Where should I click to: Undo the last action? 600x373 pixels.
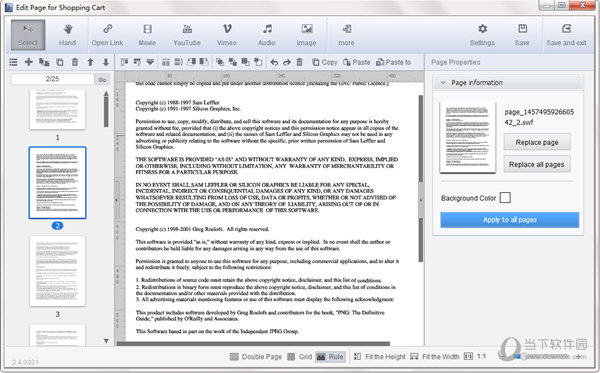click(x=274, y=62)
